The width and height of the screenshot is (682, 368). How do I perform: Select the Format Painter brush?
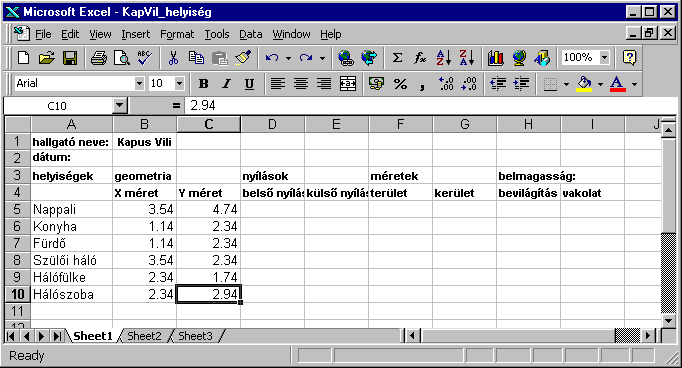[x=243, y=58]
